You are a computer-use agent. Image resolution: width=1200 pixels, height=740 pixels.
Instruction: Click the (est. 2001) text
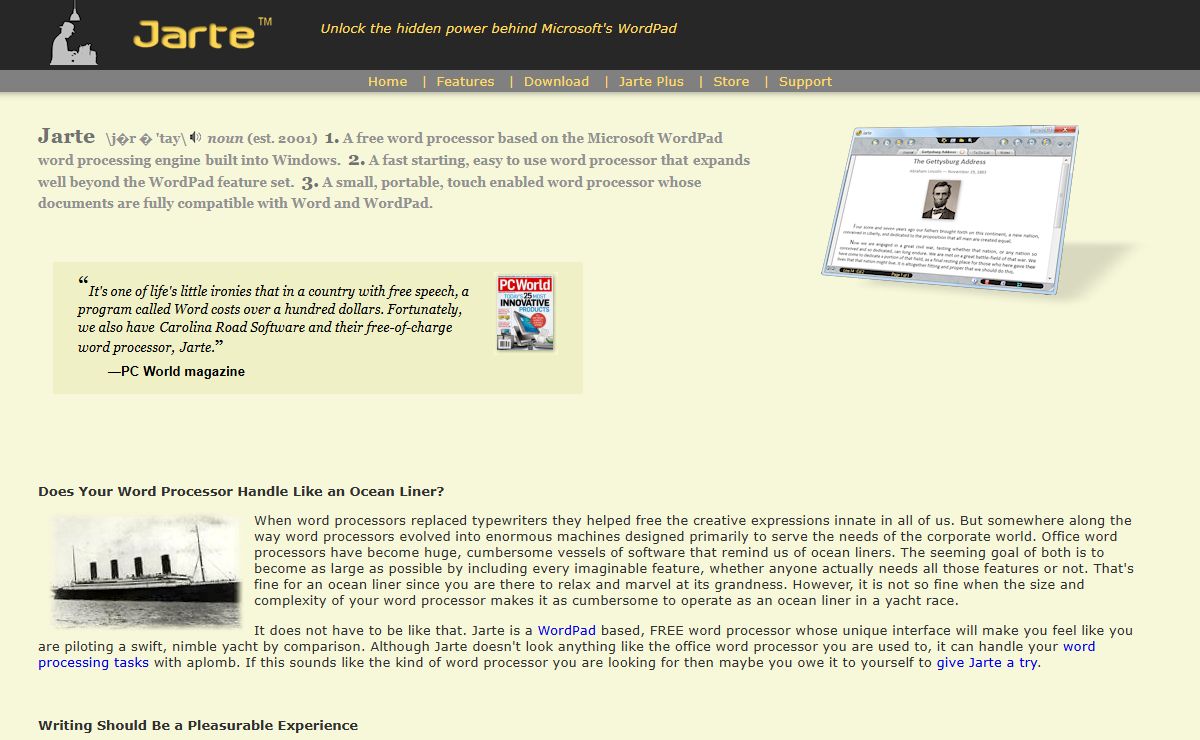pyautogui.click(x=283, y=138)
